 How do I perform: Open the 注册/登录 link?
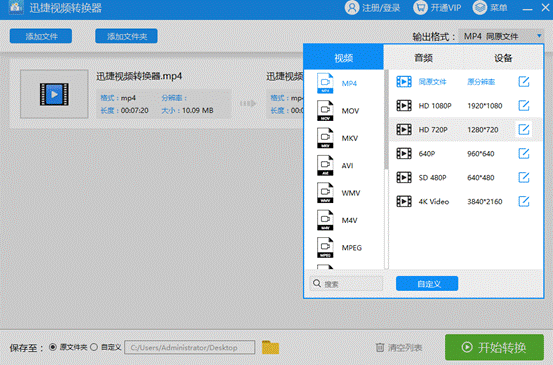point(381,8)
